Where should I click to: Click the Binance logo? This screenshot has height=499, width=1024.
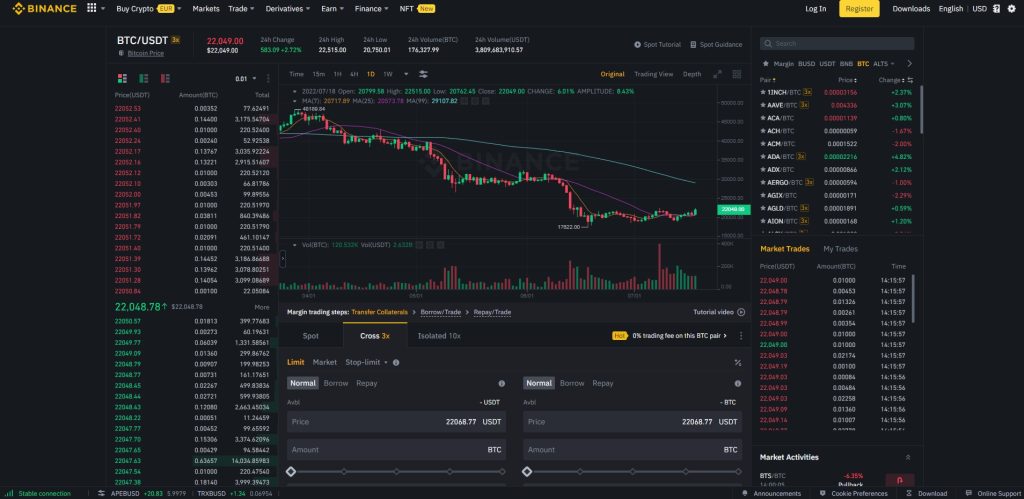coord(44,8)
